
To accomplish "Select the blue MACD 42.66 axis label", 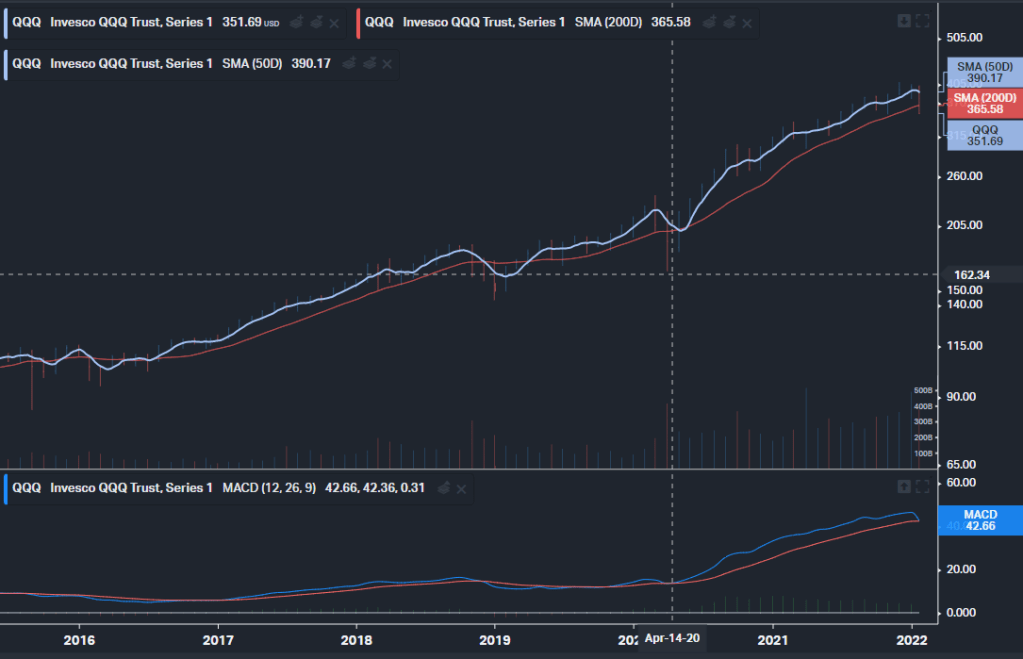I will coord(980,520).
